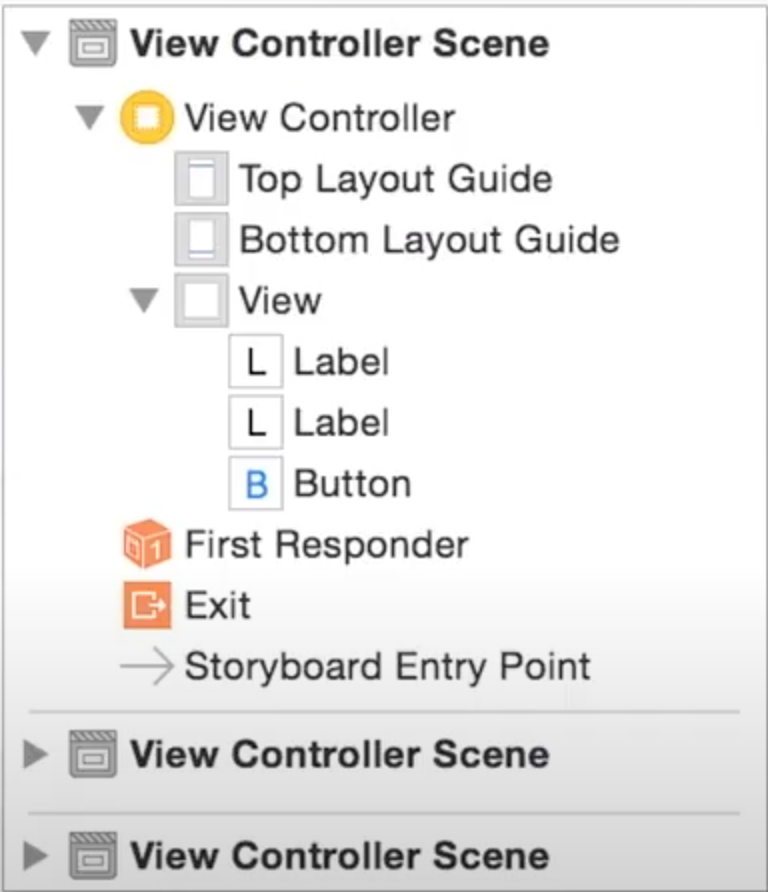768x892 pixels.
Task: Collapse the View disclosure triangle
Action: 146,301
